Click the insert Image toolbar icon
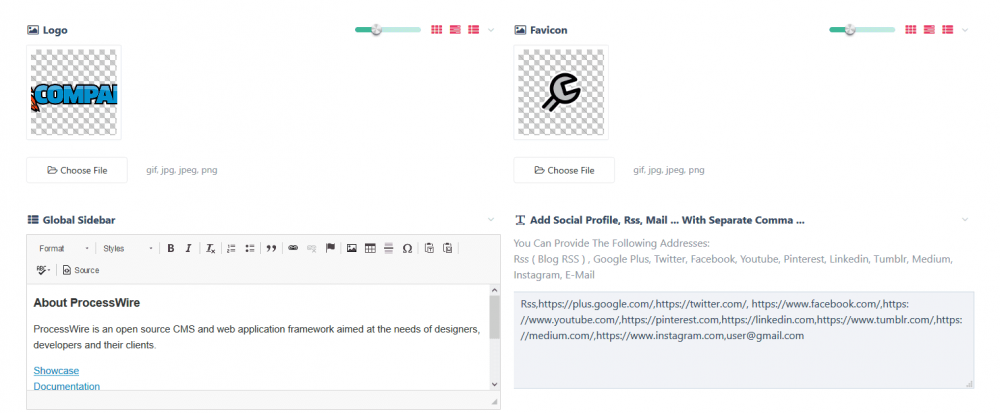 (351, 249)
